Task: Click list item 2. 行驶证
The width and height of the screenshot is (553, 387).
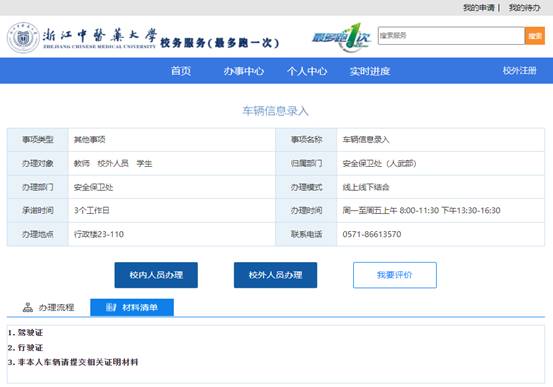Action: click(25, 347)
